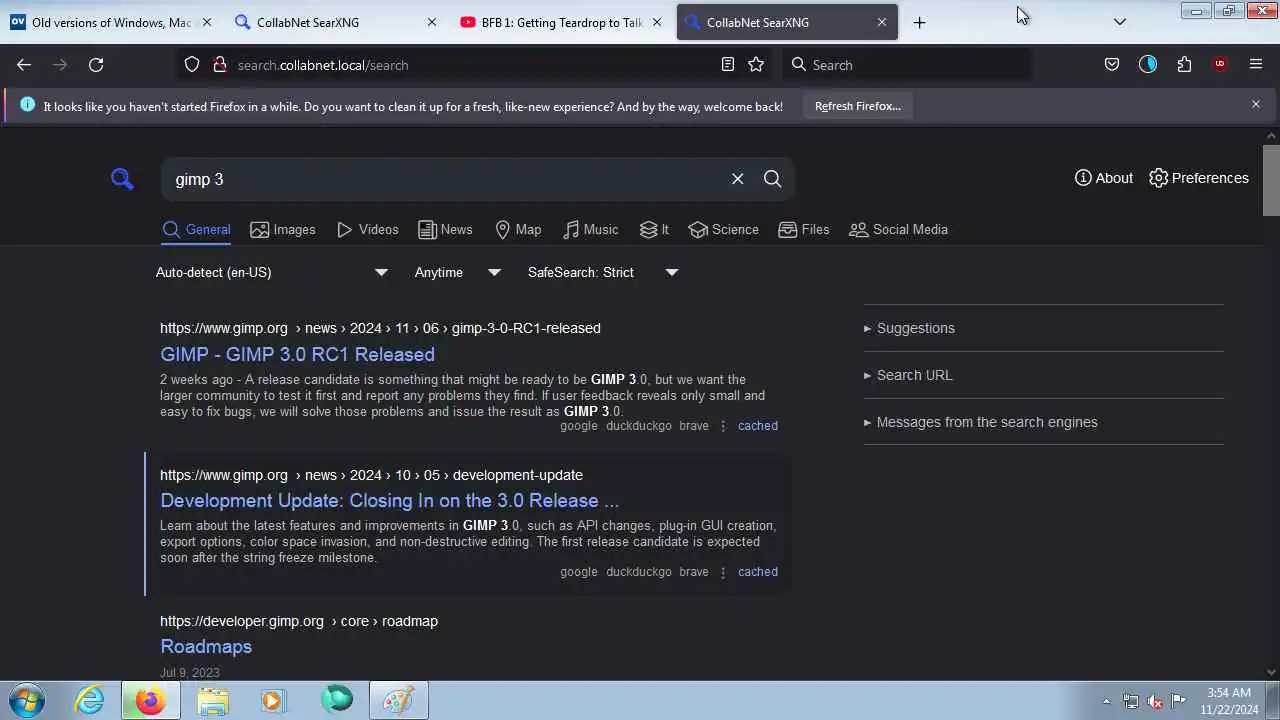Viewport: 1280px width, 720px height.
Task: Click the Paint taskbar icon
Action: 398,700
